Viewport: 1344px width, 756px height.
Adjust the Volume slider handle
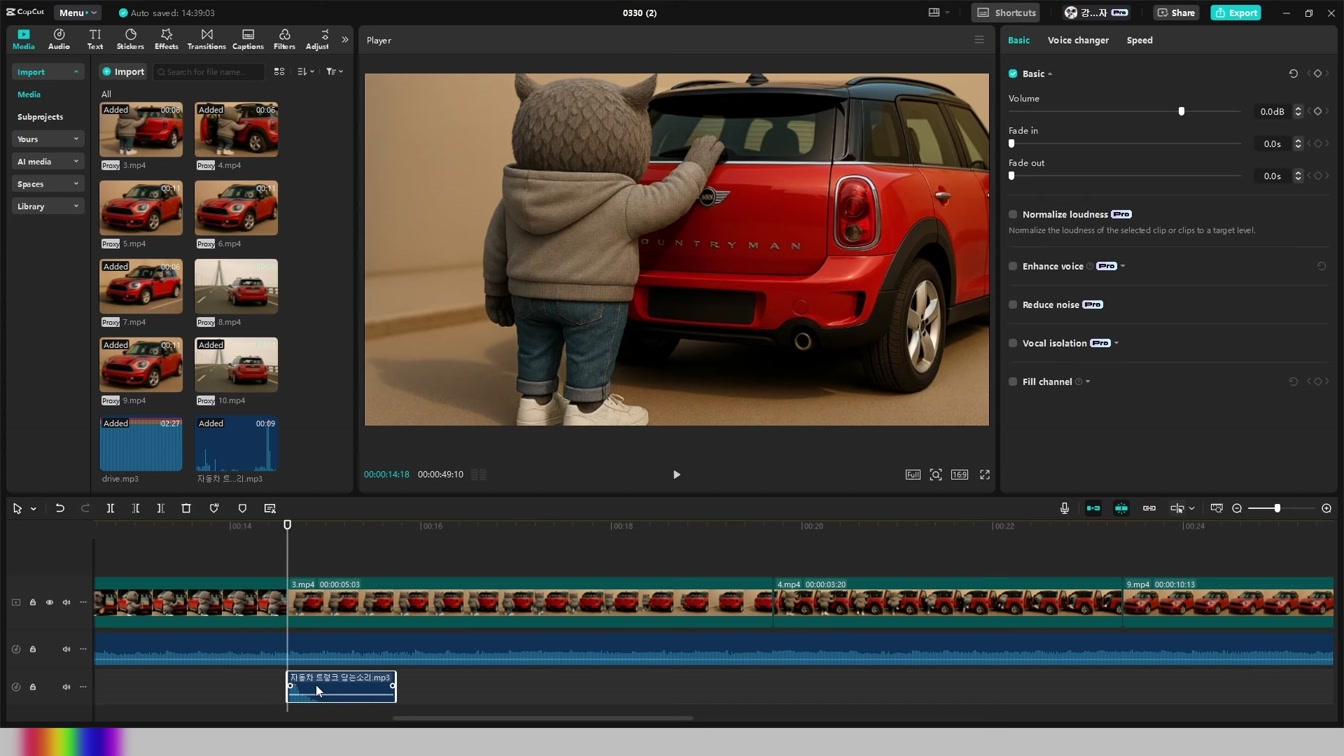coord(1181,111)
